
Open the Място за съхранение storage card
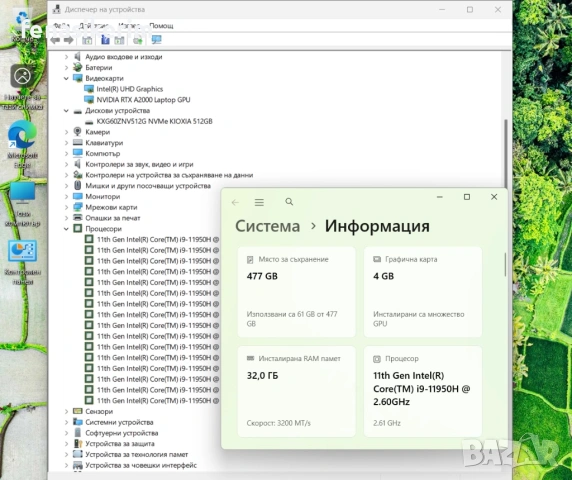tap(297, 292)
